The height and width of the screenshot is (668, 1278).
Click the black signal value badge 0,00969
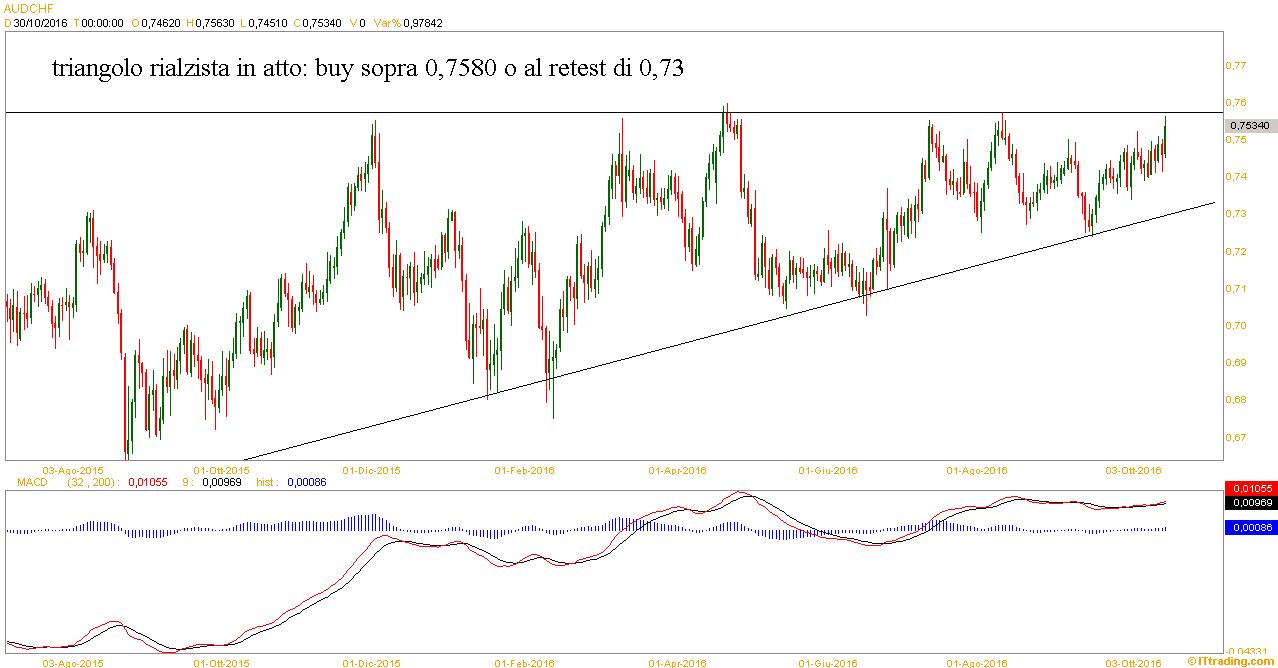coord(1250,503)
